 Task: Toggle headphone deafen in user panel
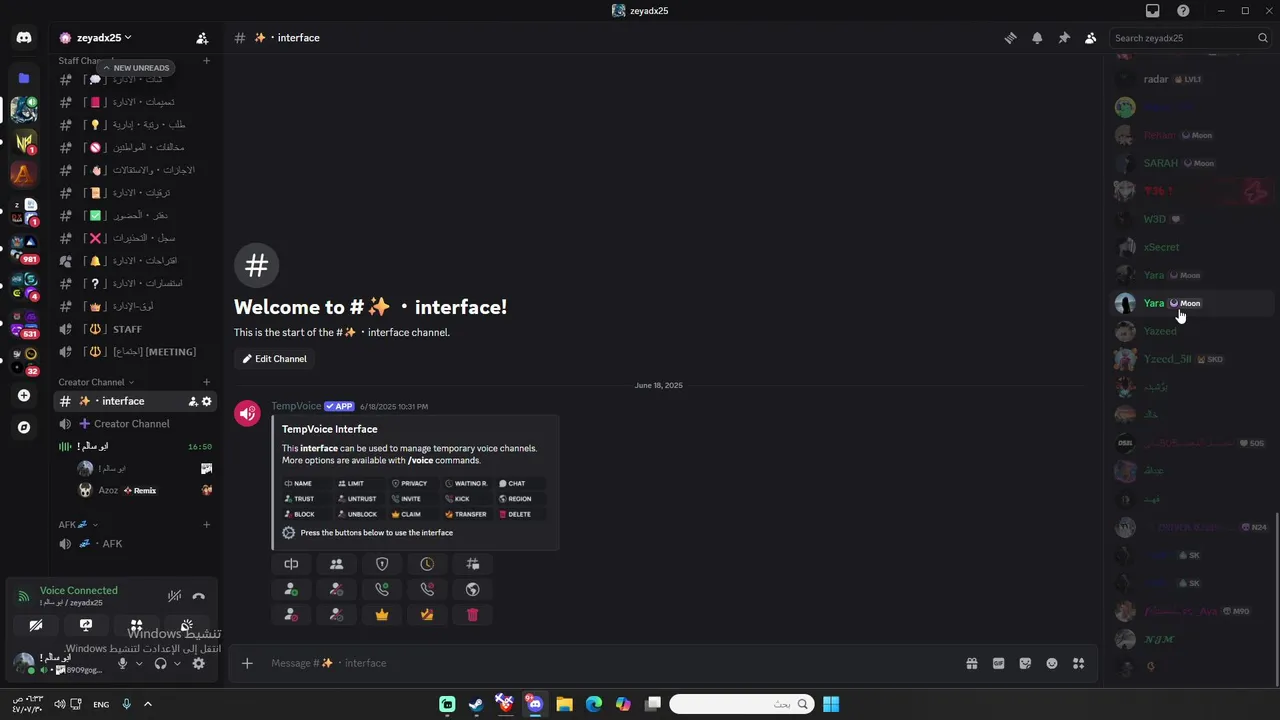point(160,663)
